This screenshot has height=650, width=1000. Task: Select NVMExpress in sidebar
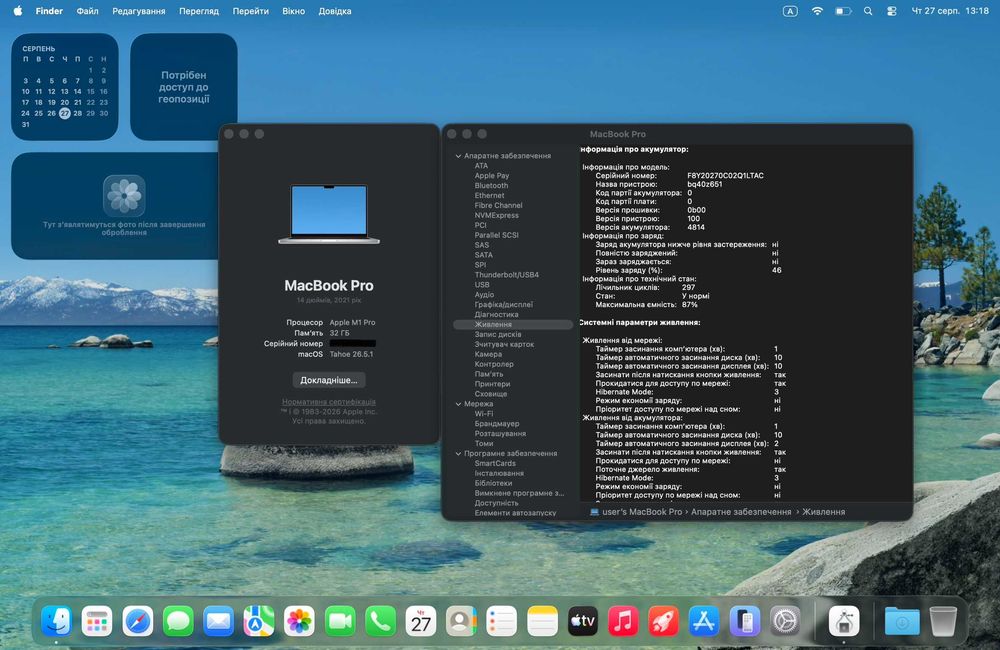coord(496,216)
